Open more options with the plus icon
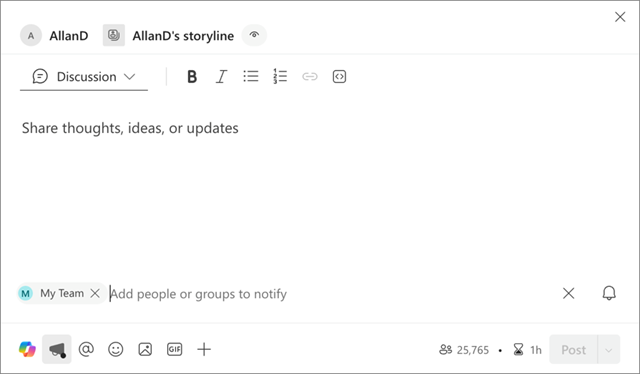This screenshot has height=374, width=640. pyautogui.click(x=204, y=350)
